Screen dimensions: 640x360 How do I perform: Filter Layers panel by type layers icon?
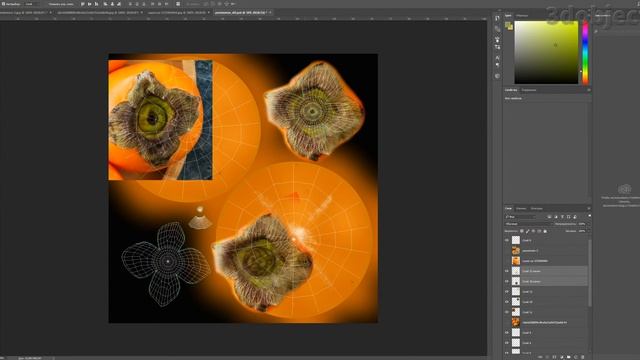562,217
